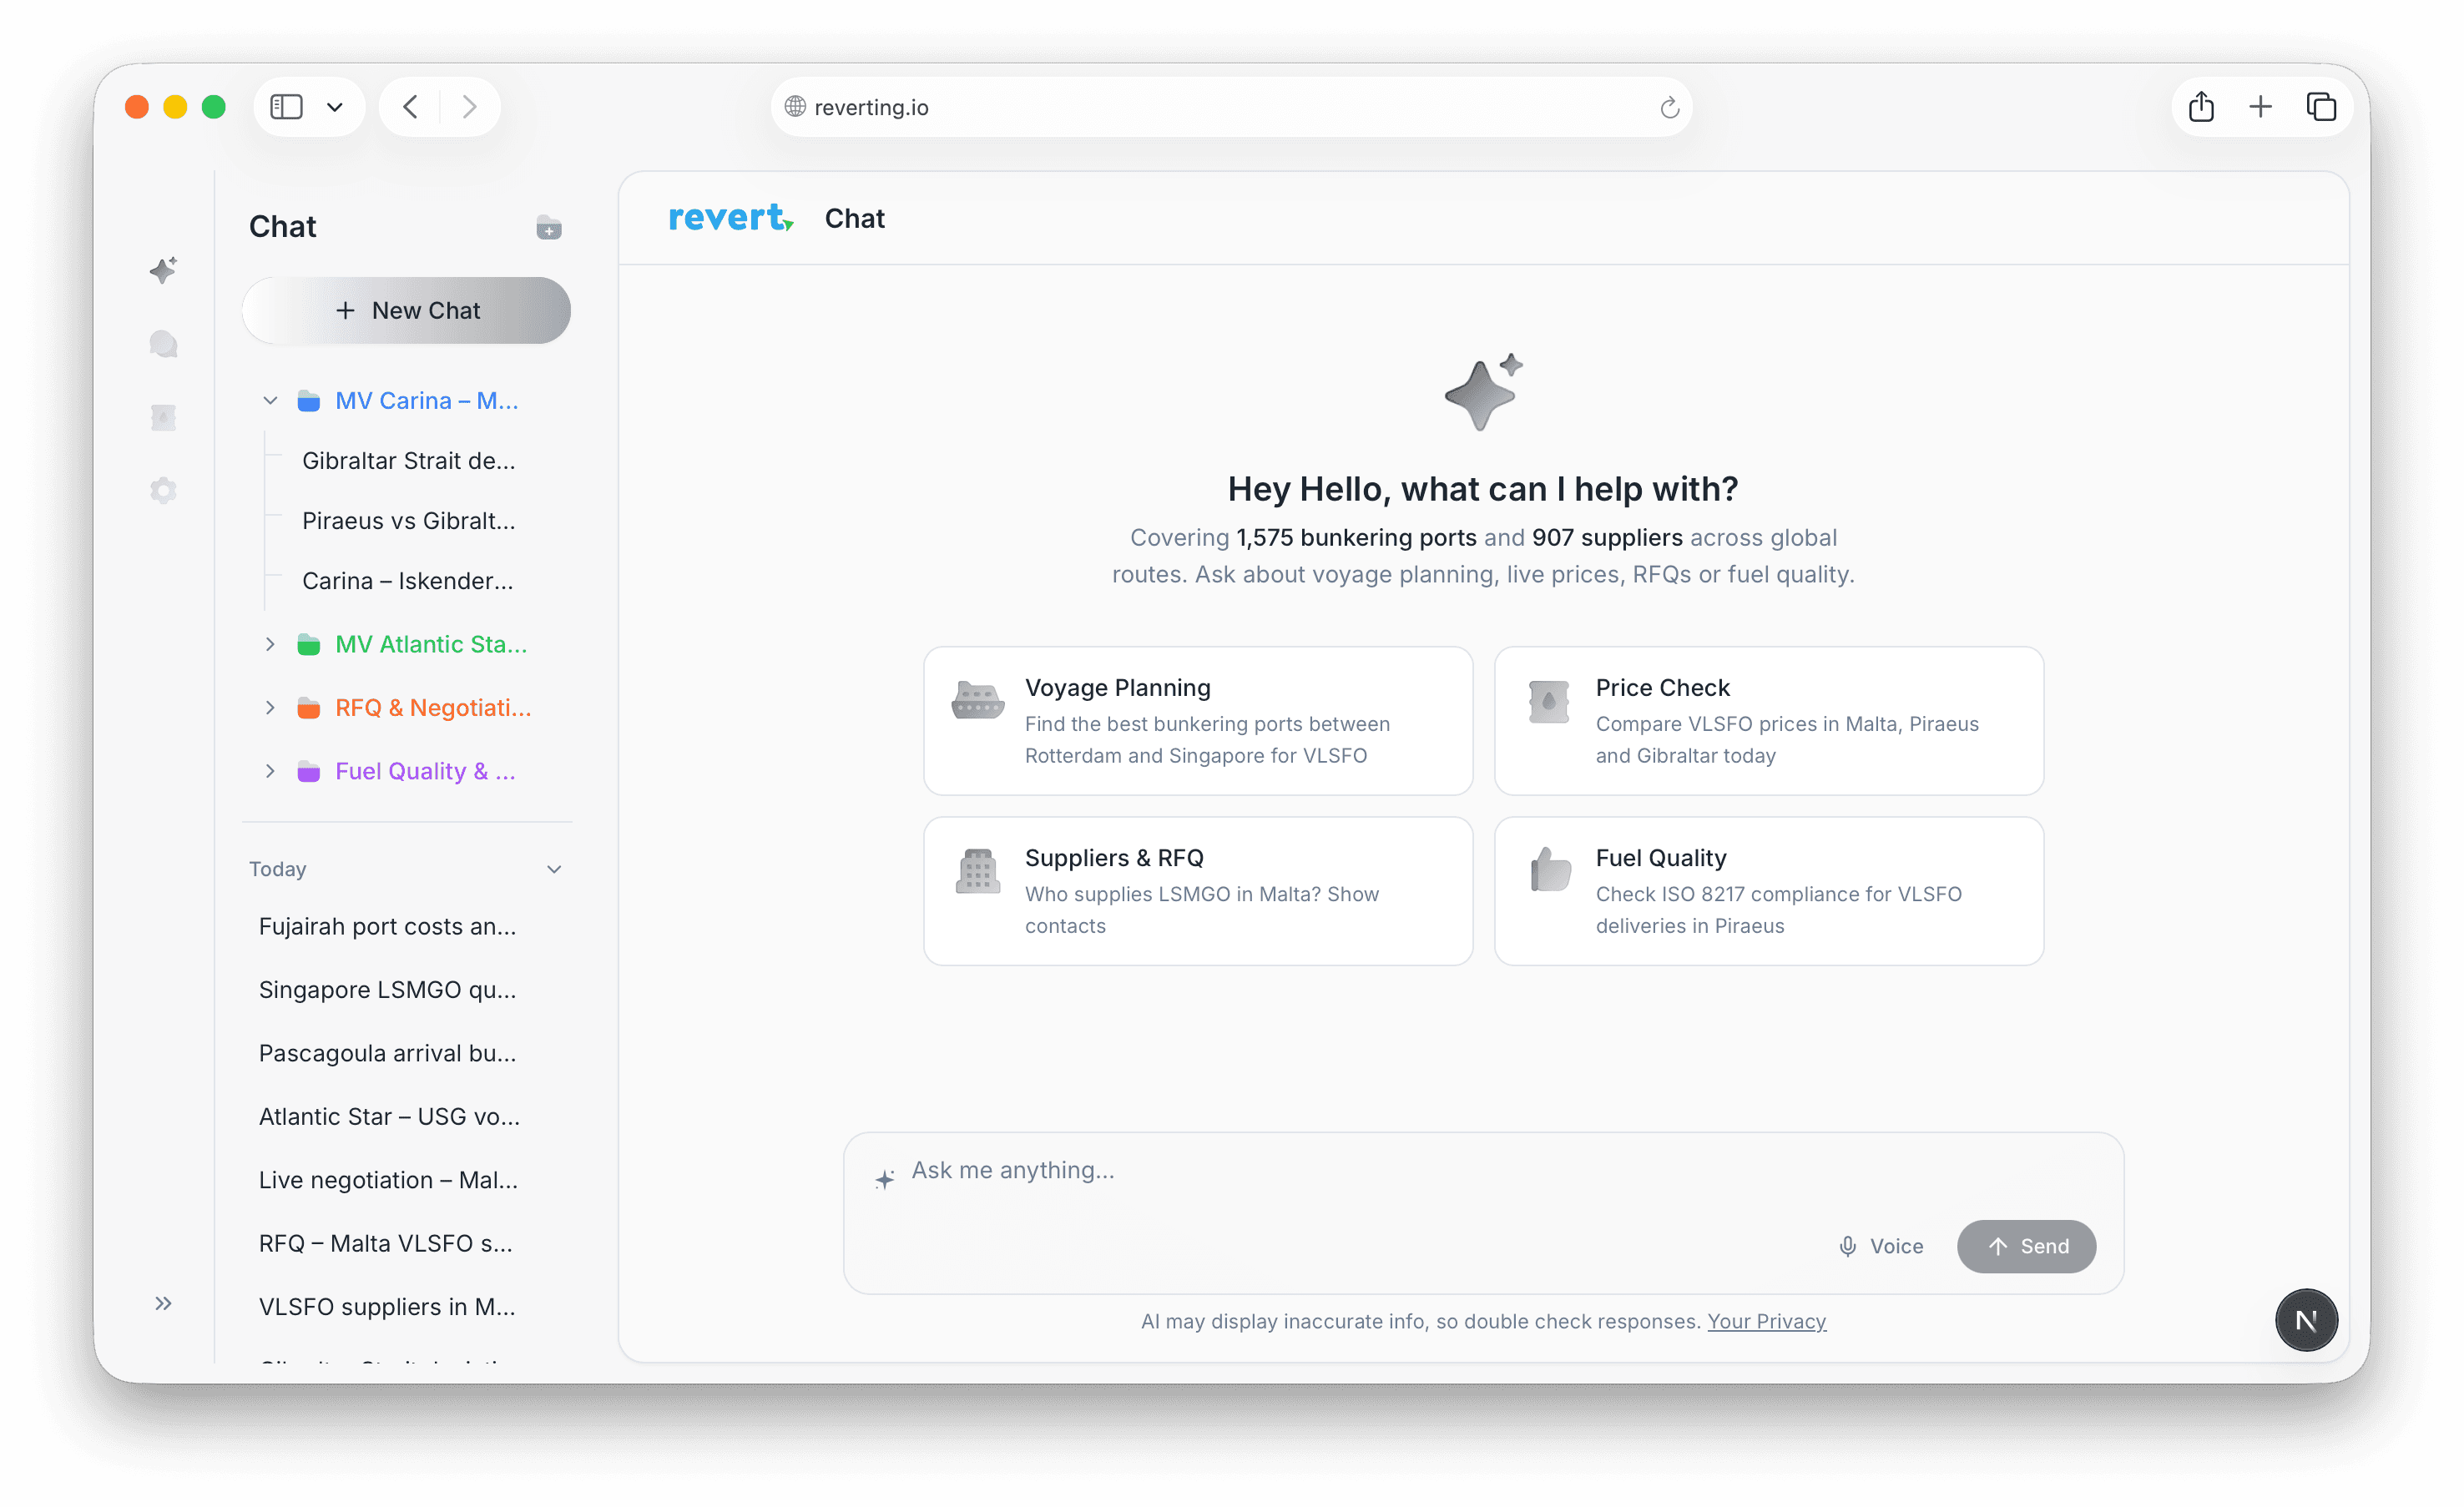Open the AI sparkle icon in left rail
The image size is (2464, 1507).
[163, 270]
